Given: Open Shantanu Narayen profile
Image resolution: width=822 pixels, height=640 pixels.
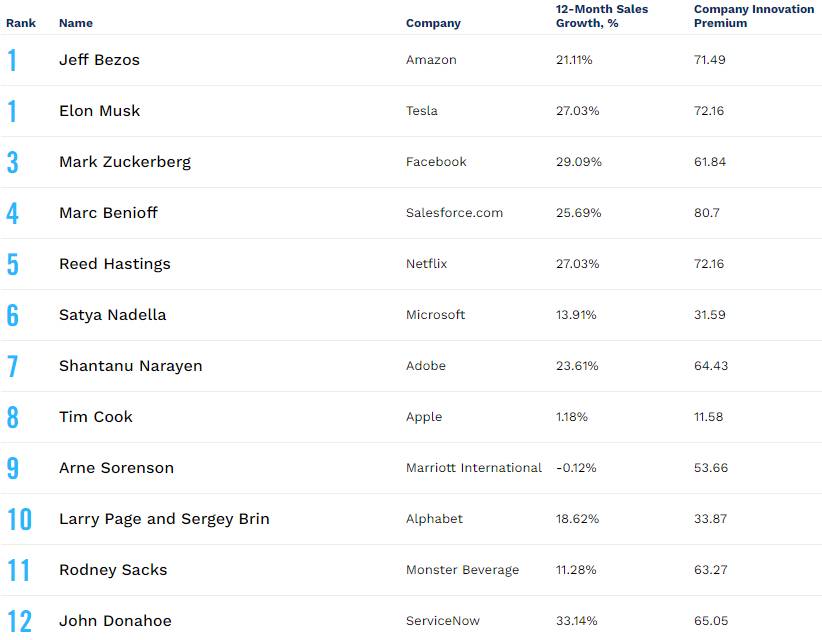Looking at the screenshot, I should coord(131,366).
